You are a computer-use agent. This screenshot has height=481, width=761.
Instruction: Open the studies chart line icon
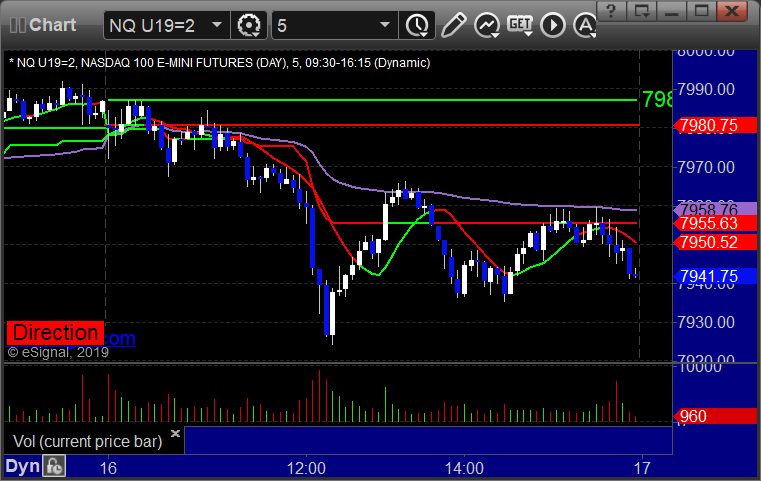tap(487, 25)
